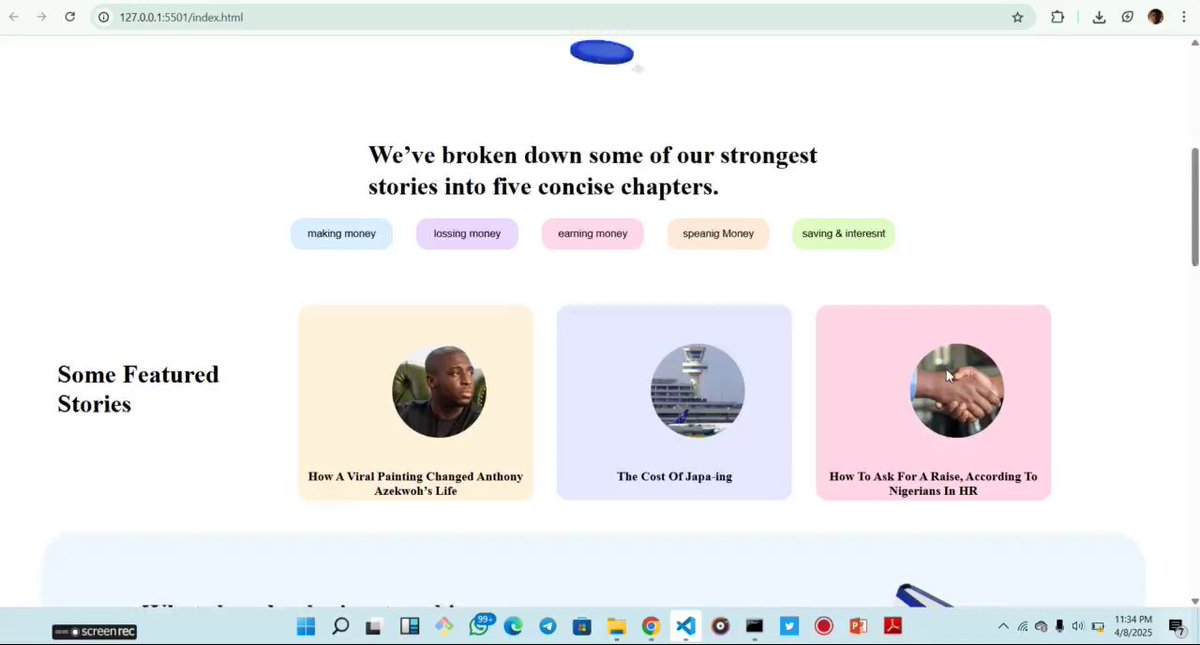Open the Anthony Azekwoh portrait thumbnail
Image resolution: width=1200 pixels, height=645 pixels.
(x=439, y=391)
